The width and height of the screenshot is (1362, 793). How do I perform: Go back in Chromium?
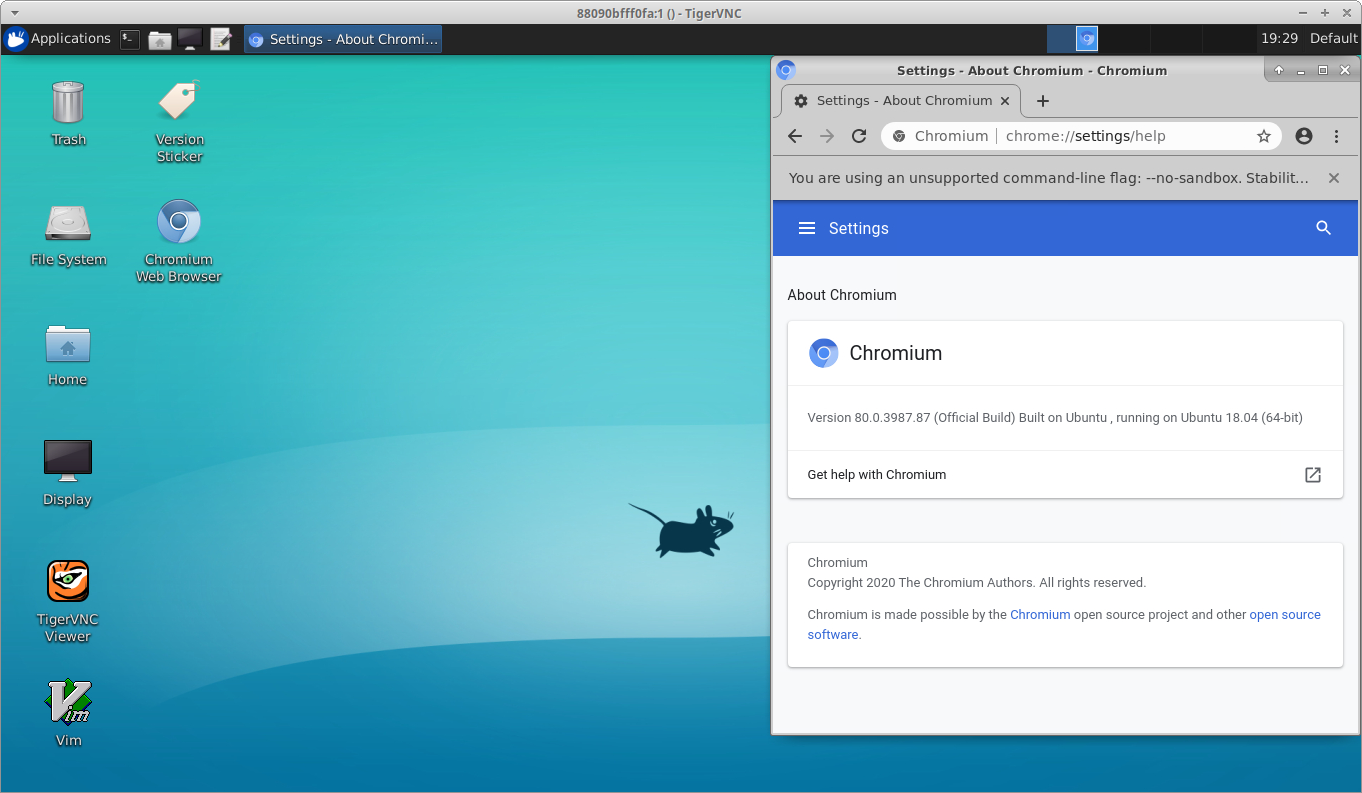click(x=795, y=136)
